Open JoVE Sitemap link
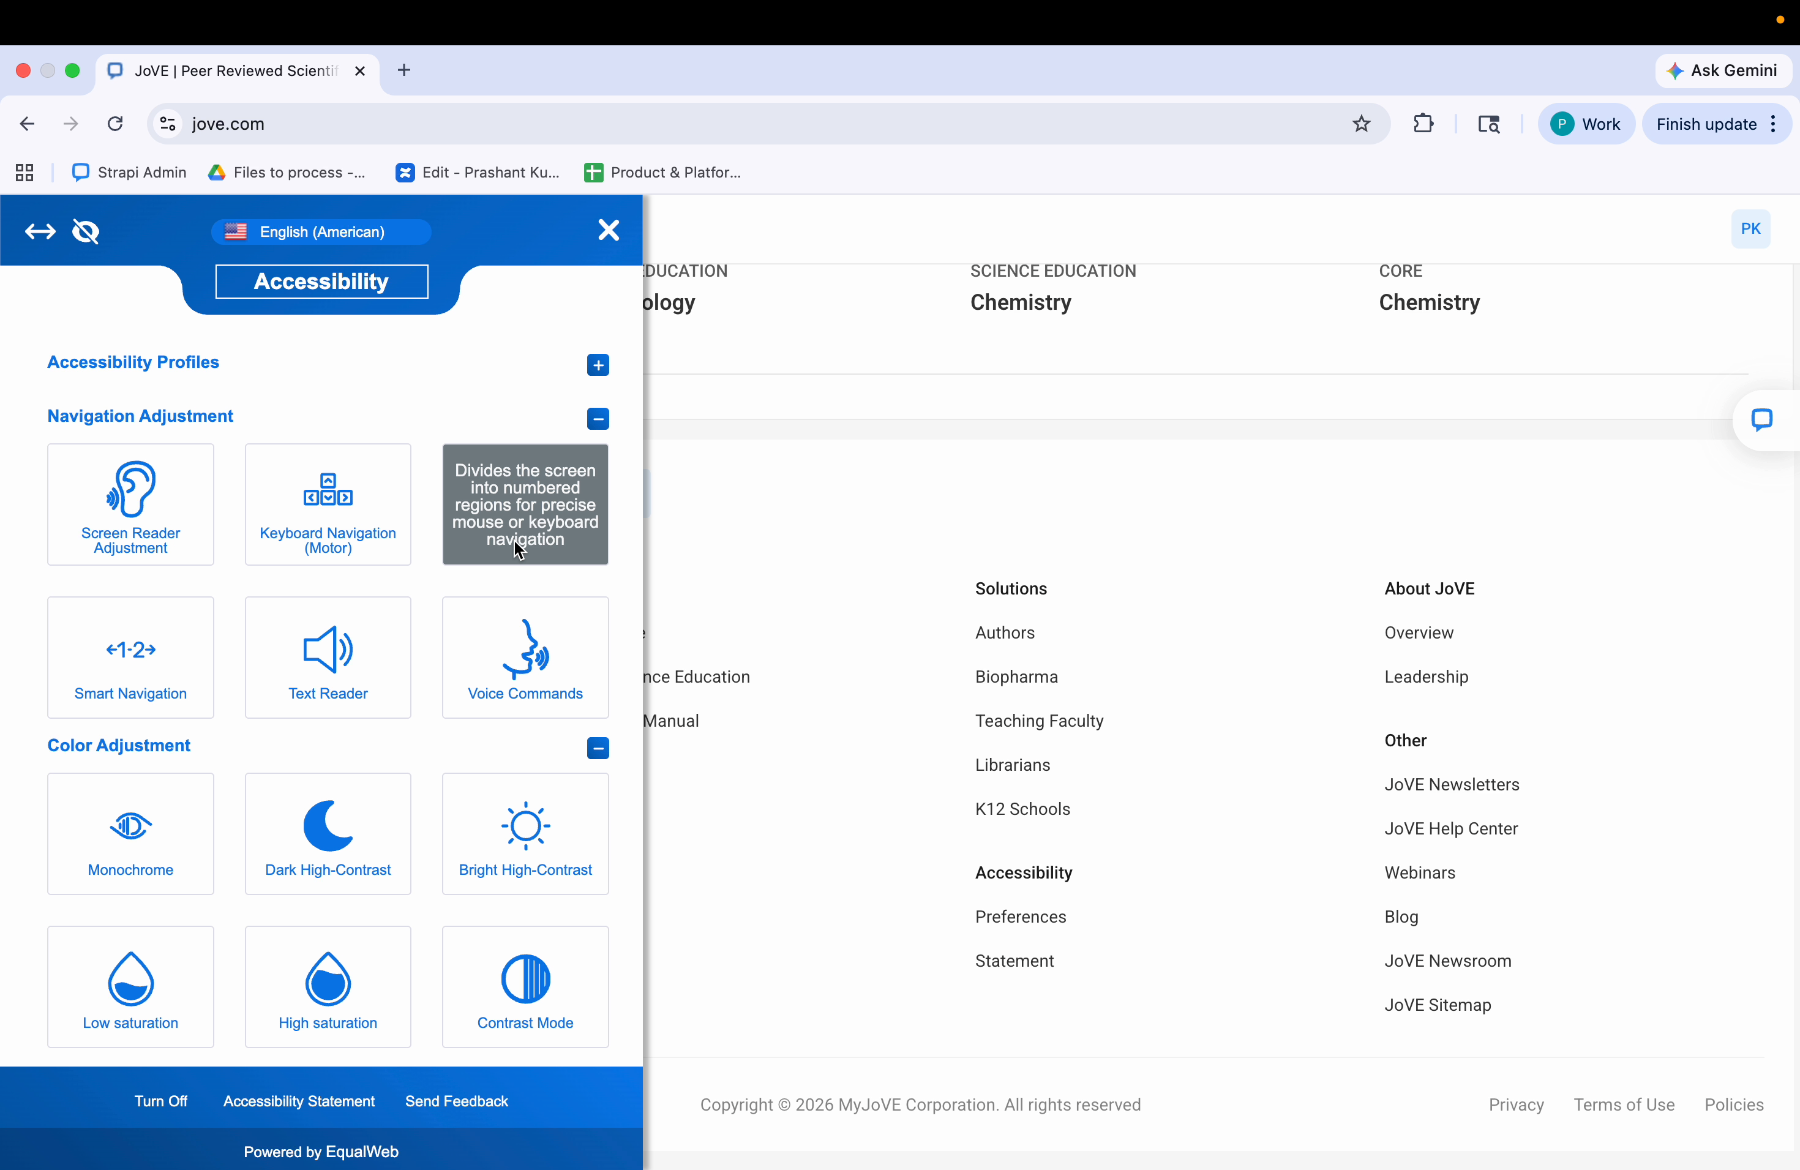The height and width of the screenshot is (1170, 1800). pos(1438,1005)
